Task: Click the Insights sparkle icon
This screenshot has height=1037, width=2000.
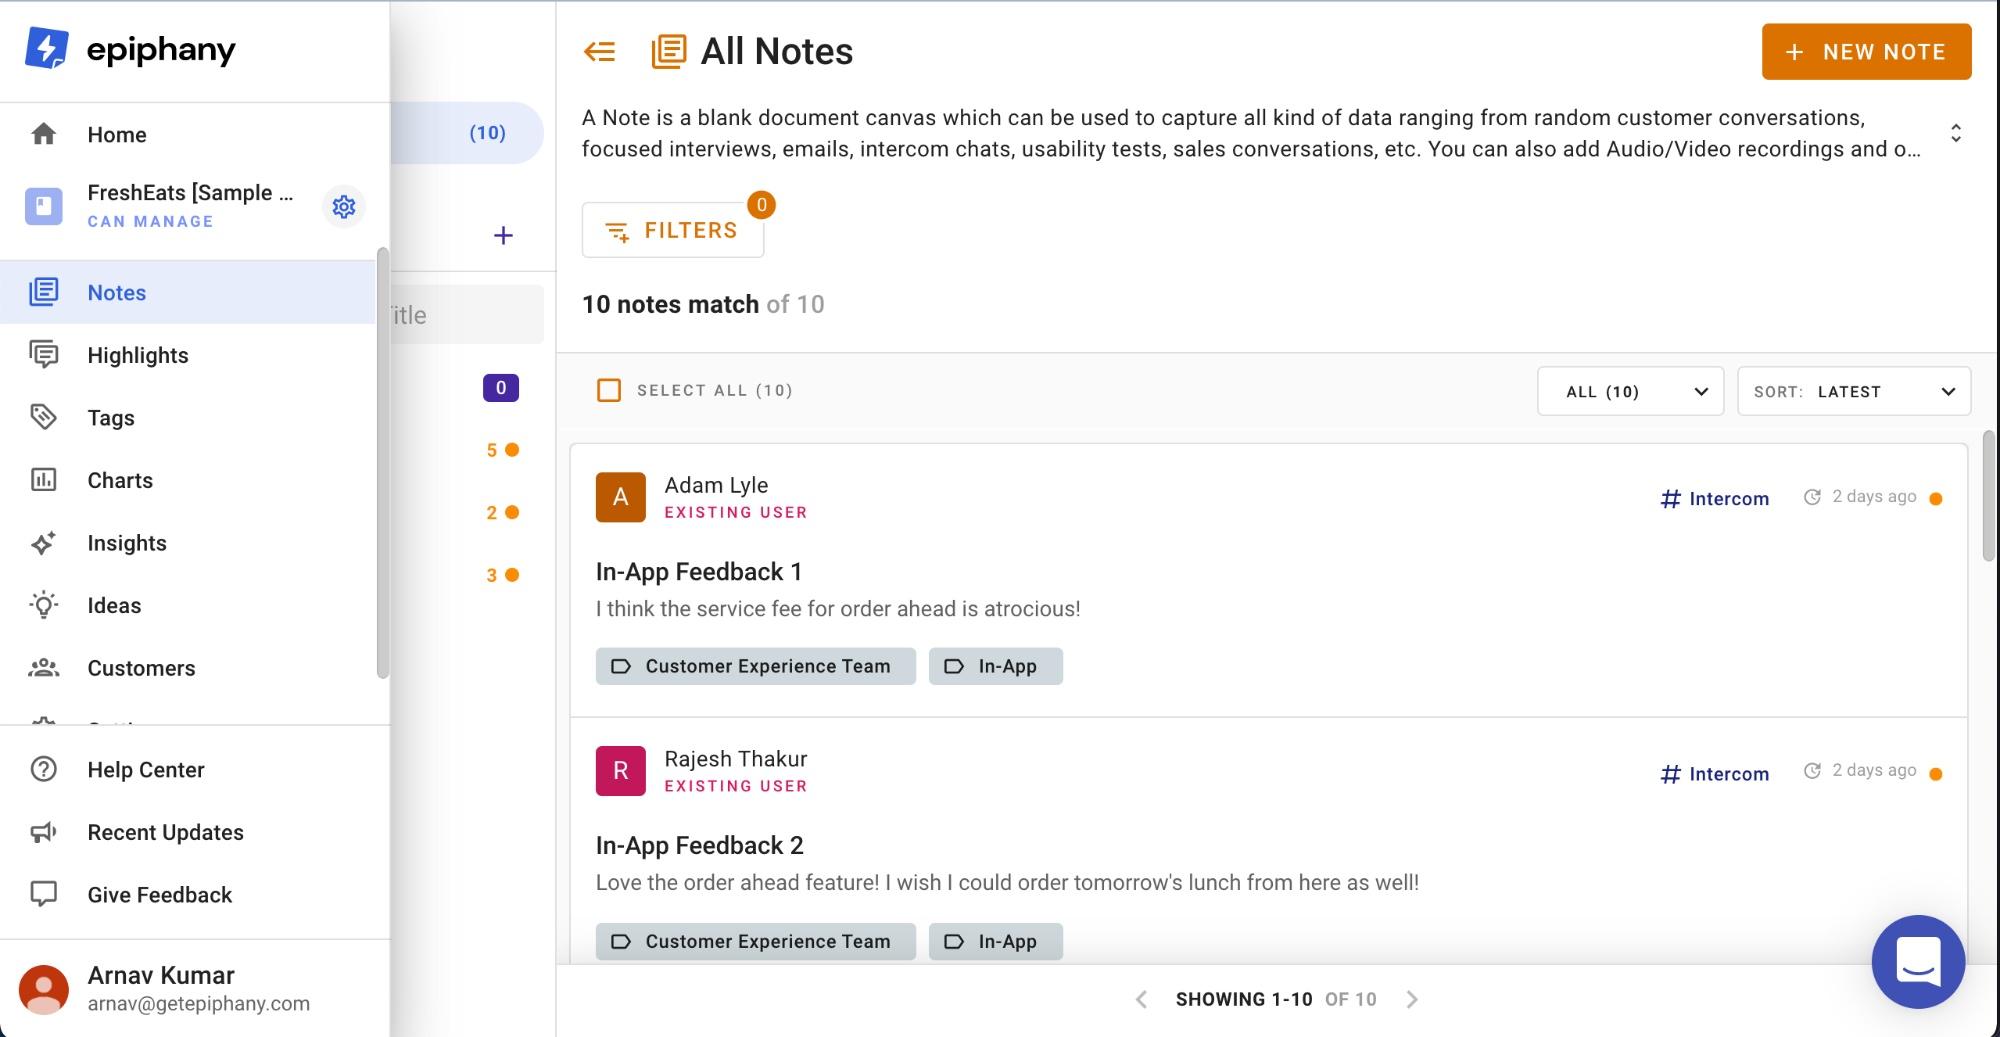Action: coord(43,543)
